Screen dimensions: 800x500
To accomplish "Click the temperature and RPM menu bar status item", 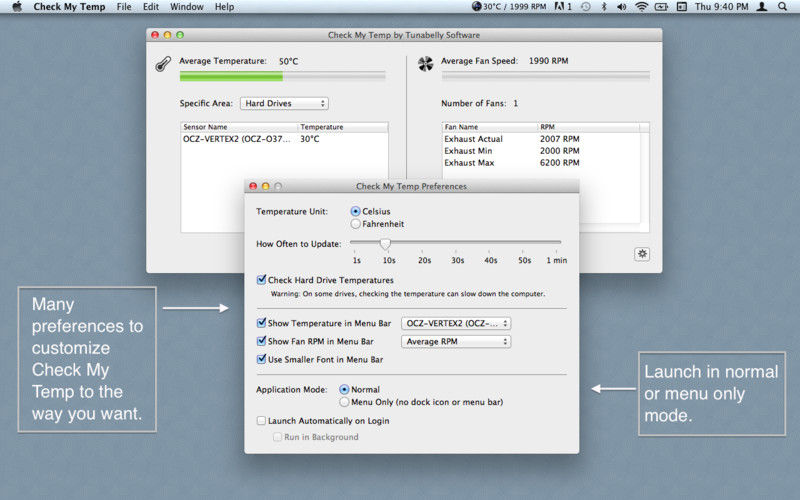I will pyautogui.click(x=509, y=7).
